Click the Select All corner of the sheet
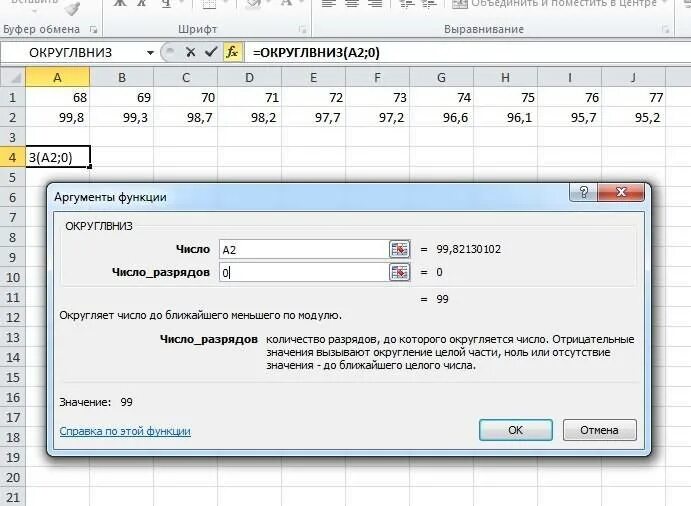This screenshot has height=506, width=691. 13,78
